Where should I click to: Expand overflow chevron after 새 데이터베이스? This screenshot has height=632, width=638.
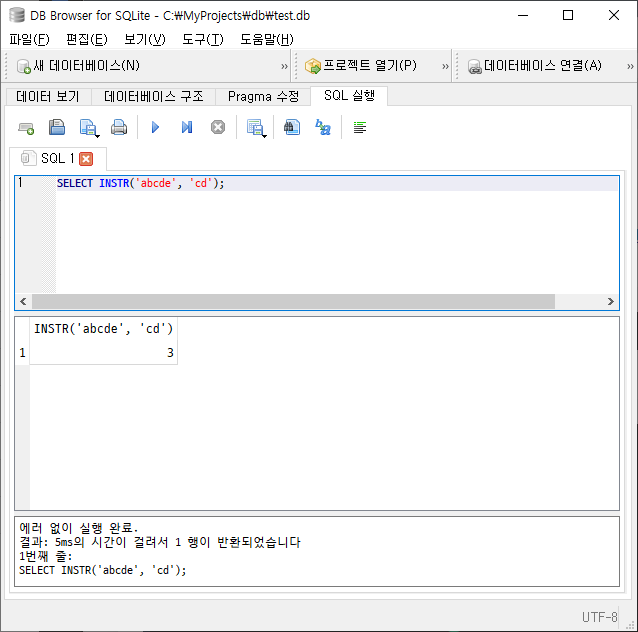pyautogui.click(x=284, y=66)
